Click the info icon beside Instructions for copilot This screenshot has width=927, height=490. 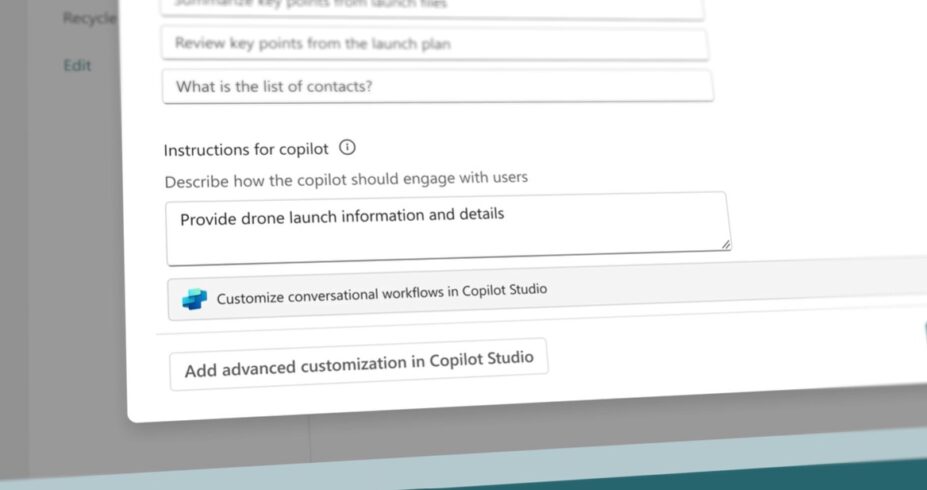click(x=347, y=148)
